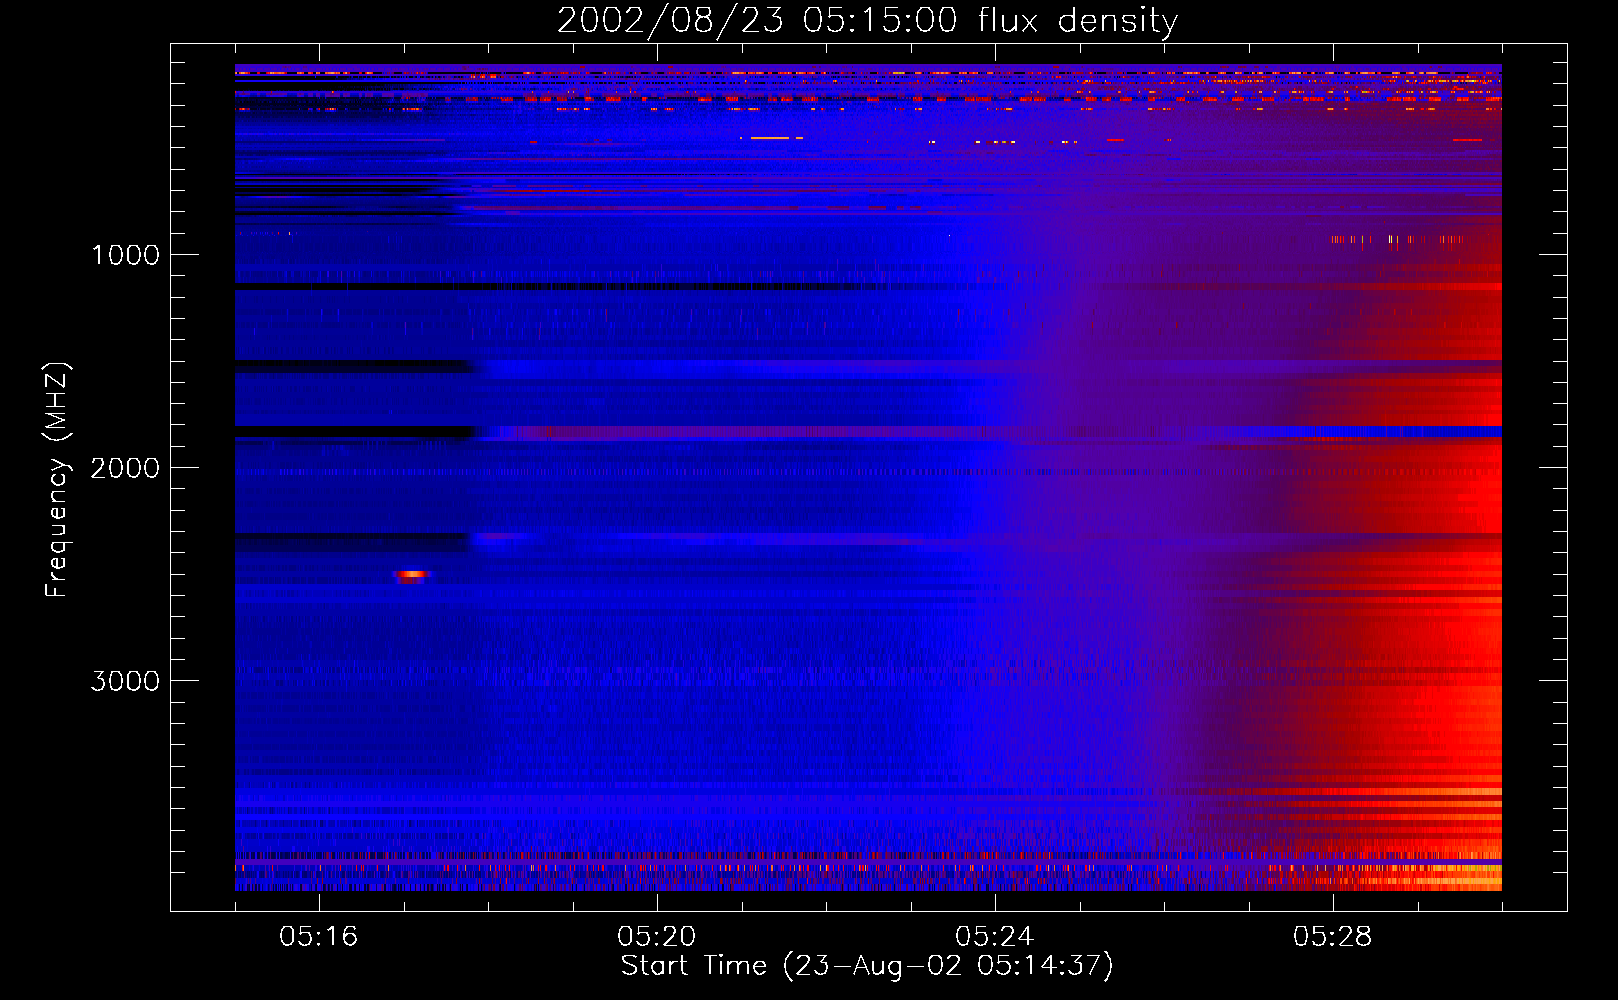Click the 05:24 time tick label
The height and width of the screenshot is (1000, 1618).
tap(995, 937)
